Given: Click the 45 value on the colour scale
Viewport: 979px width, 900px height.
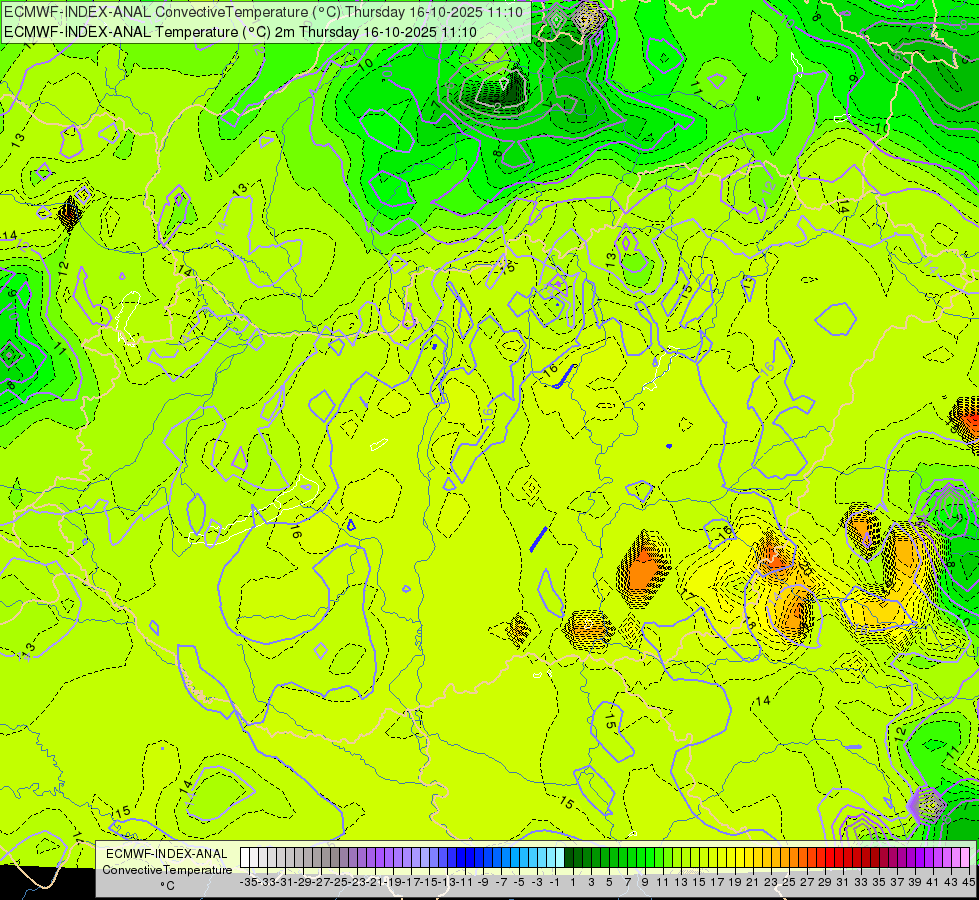Looking at the screenshot, I should pos(968,882).
